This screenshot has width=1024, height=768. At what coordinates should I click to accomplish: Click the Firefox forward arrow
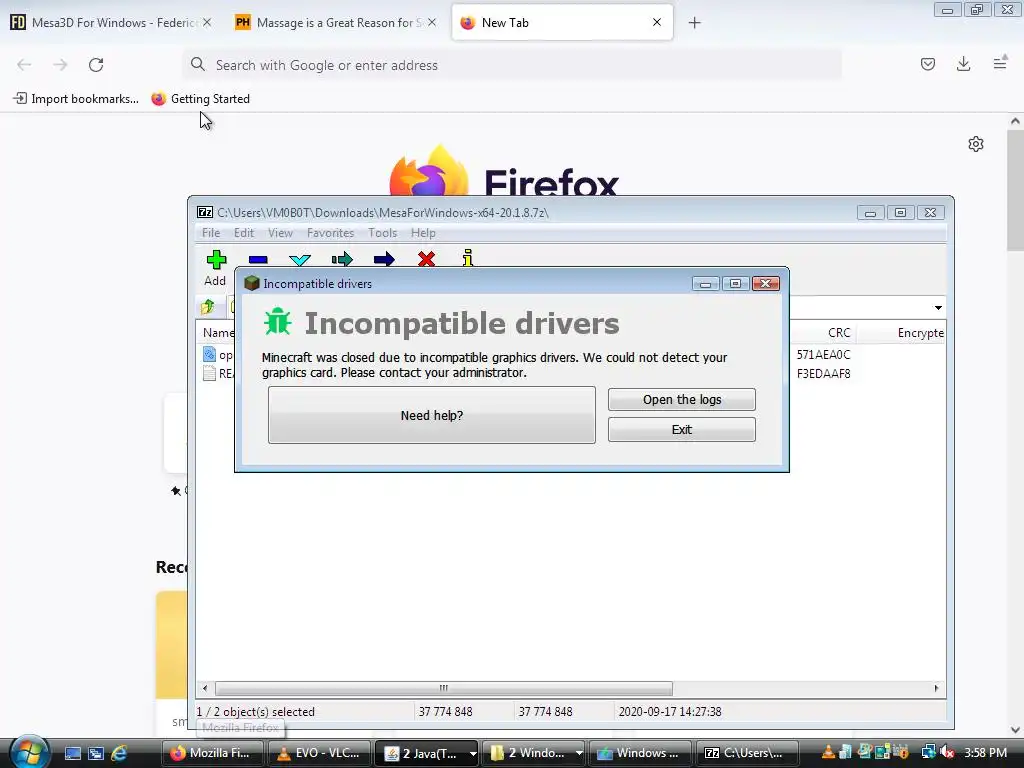pos(60,65)
